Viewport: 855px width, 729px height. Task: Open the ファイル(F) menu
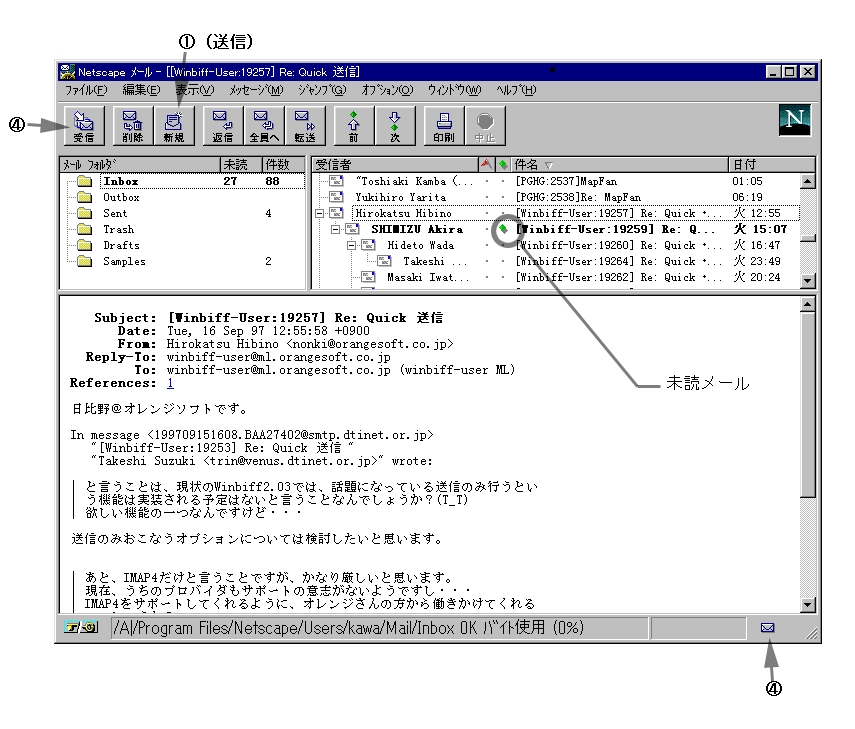pos(86,90)
